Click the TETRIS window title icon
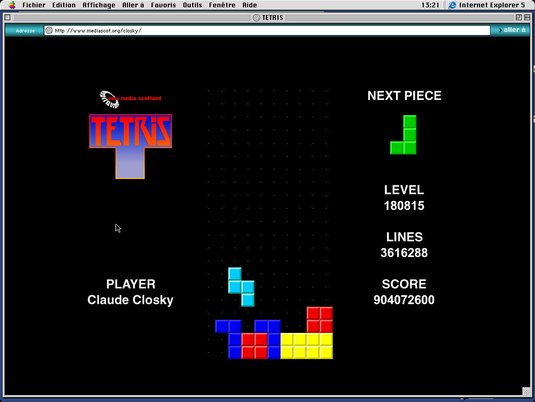Viewport: 535px width, 402px height. tap(256, 17)
